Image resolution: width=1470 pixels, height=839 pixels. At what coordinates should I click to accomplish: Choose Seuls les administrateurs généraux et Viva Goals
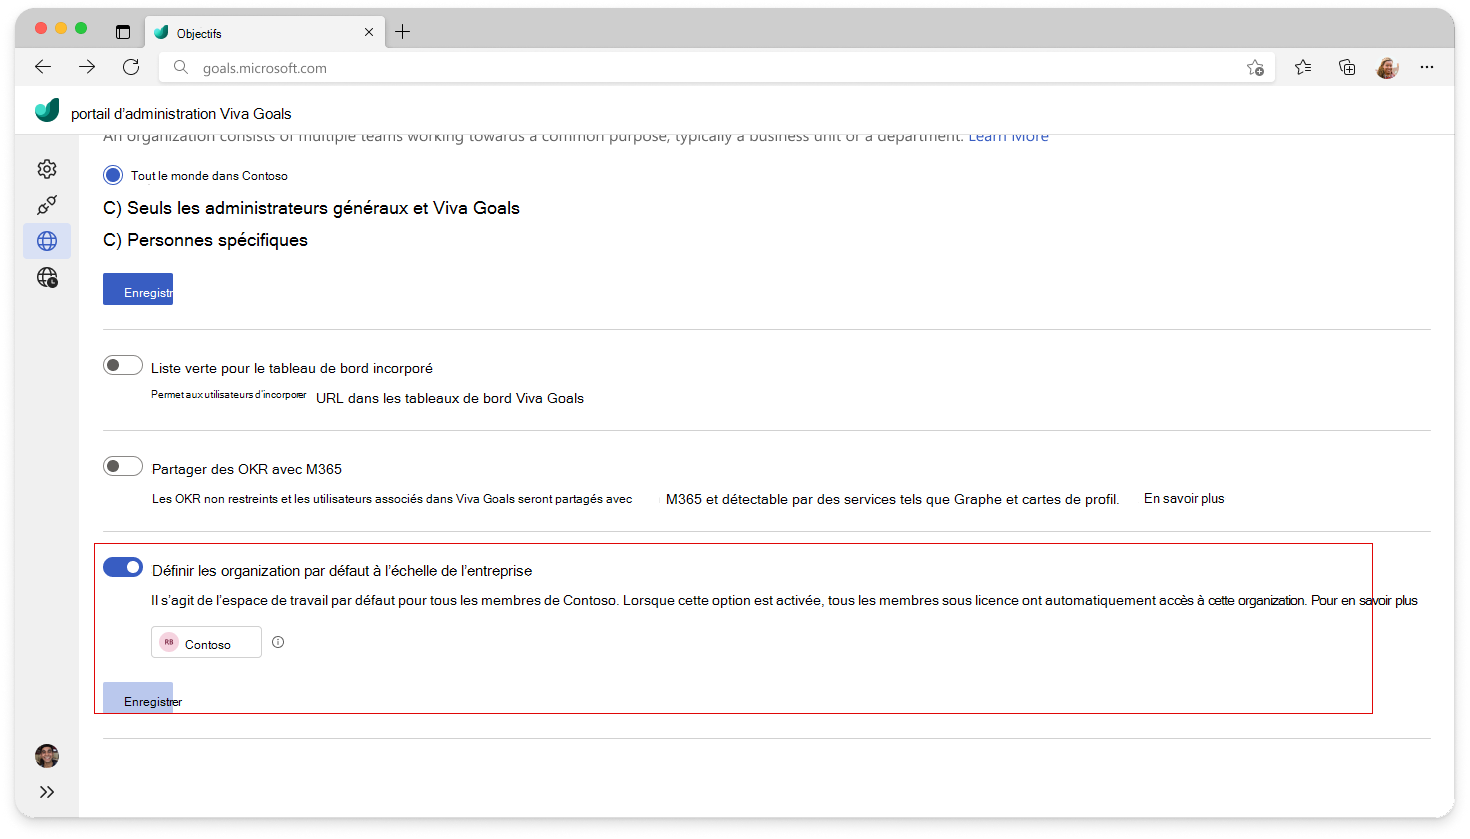pyautogui.click(x=311, y=208)
